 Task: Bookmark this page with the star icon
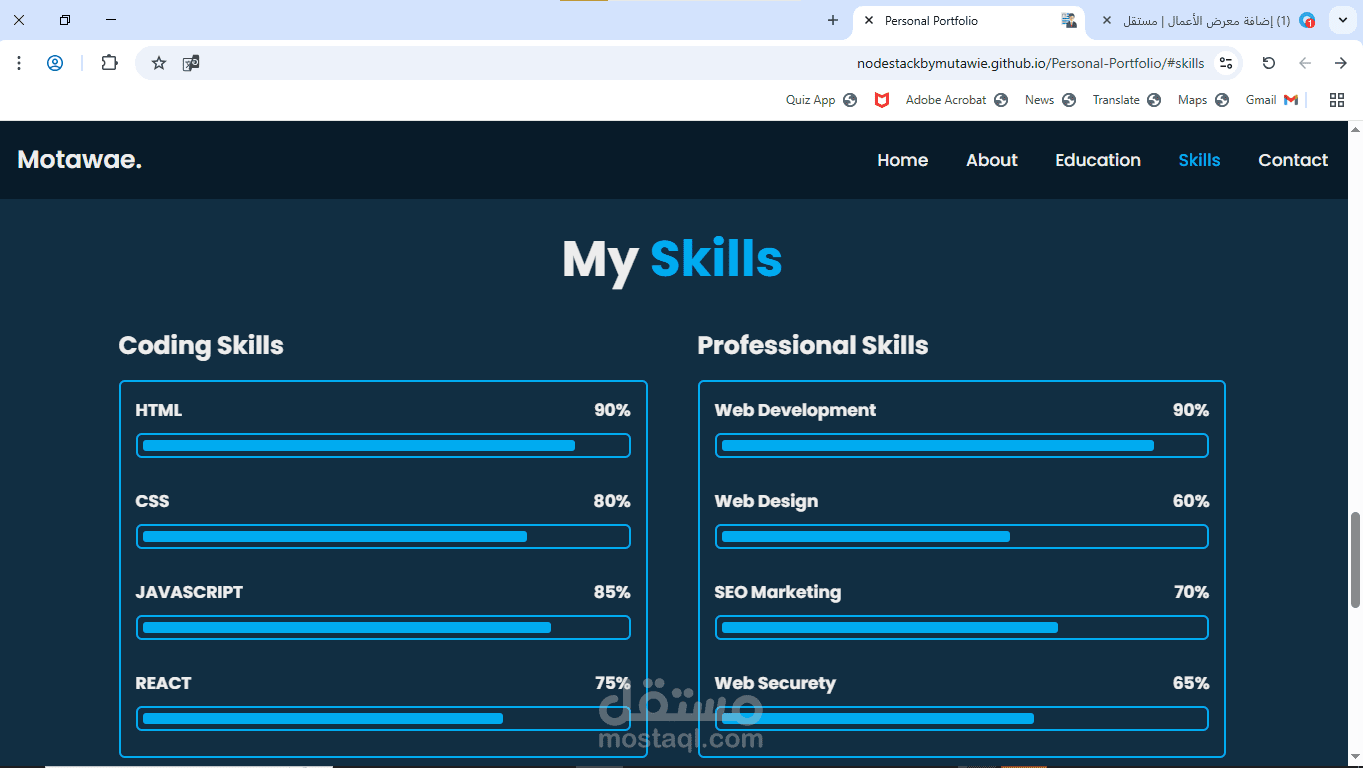click(x=159, y=63)
